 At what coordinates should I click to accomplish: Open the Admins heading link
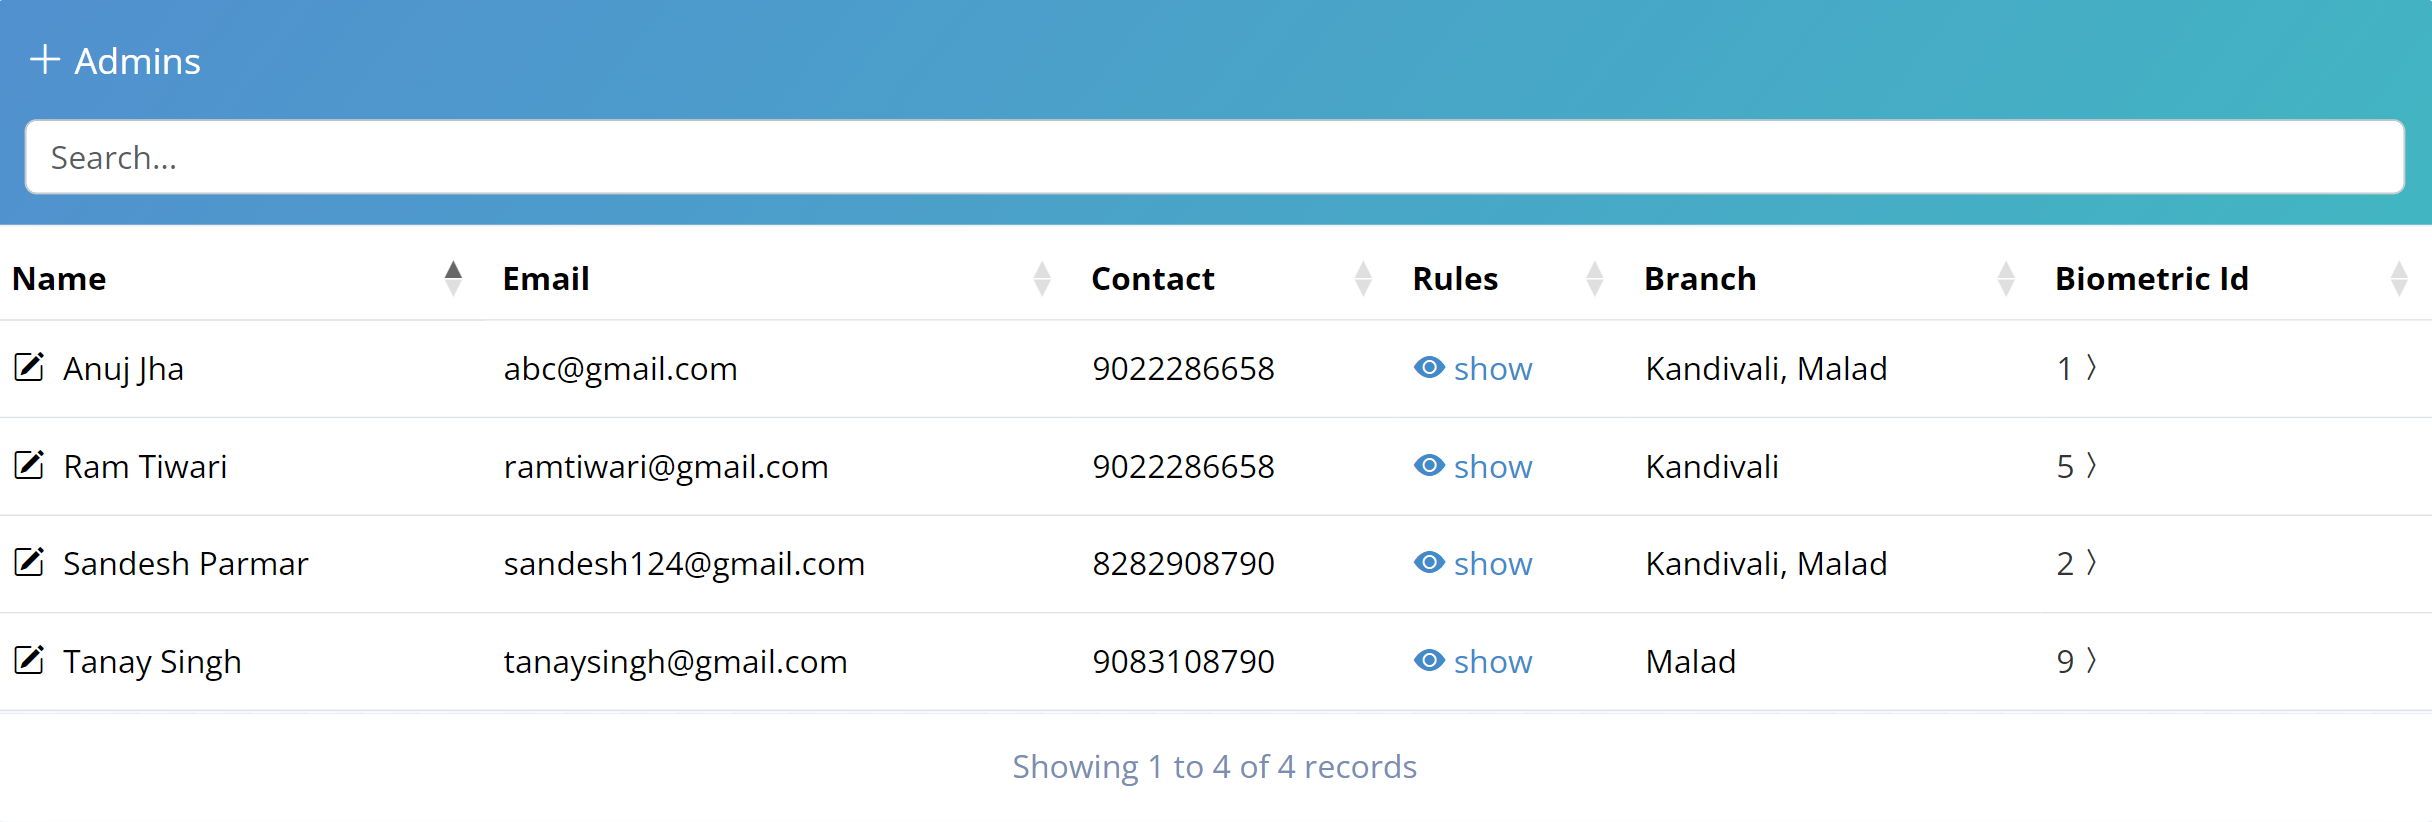point(137,61)
